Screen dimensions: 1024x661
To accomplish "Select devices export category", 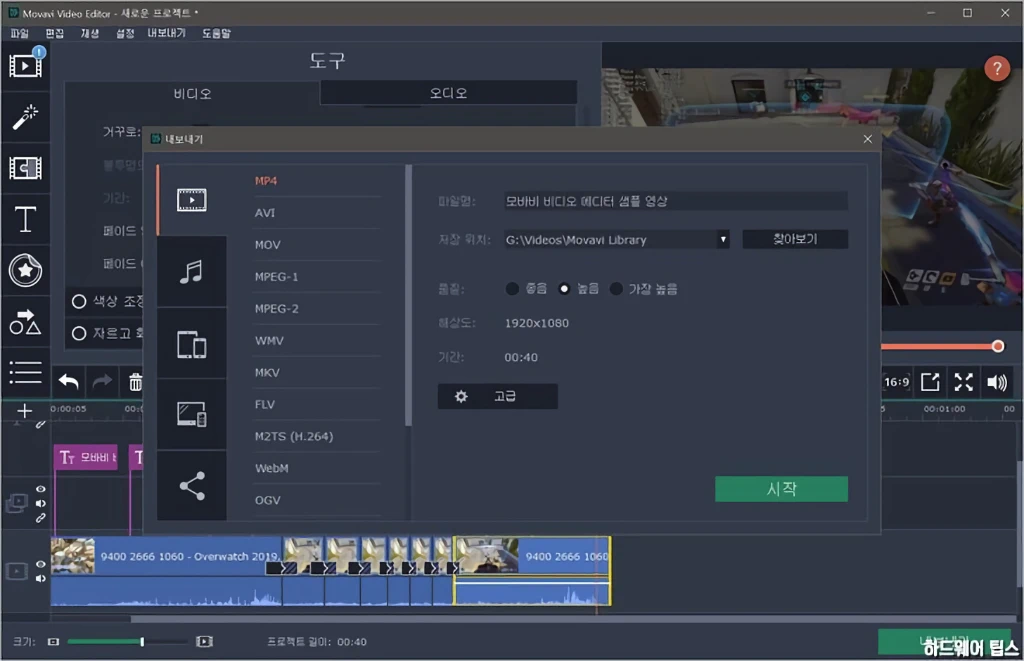I will click(x=191, y=344).
